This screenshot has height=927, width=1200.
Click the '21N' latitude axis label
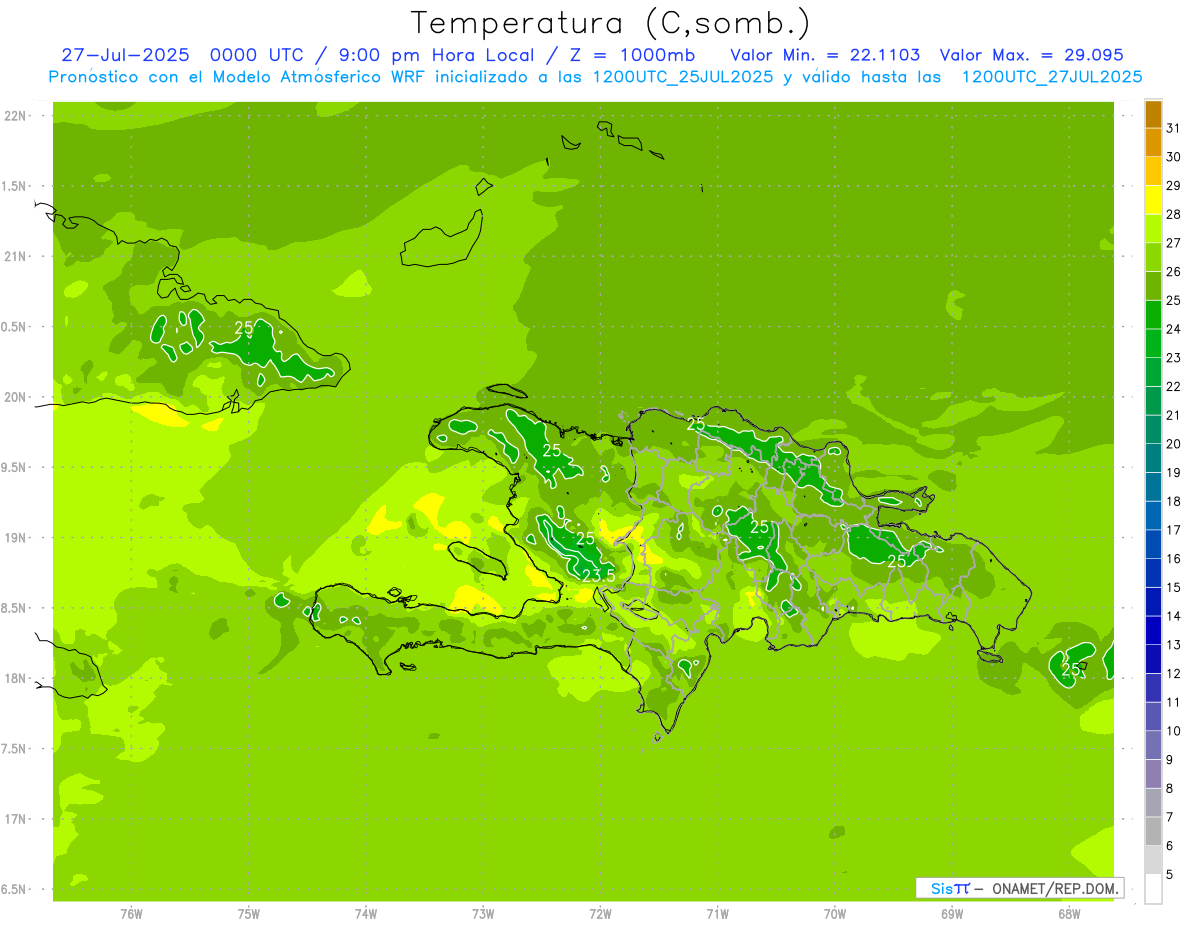[x=16, y=256]
